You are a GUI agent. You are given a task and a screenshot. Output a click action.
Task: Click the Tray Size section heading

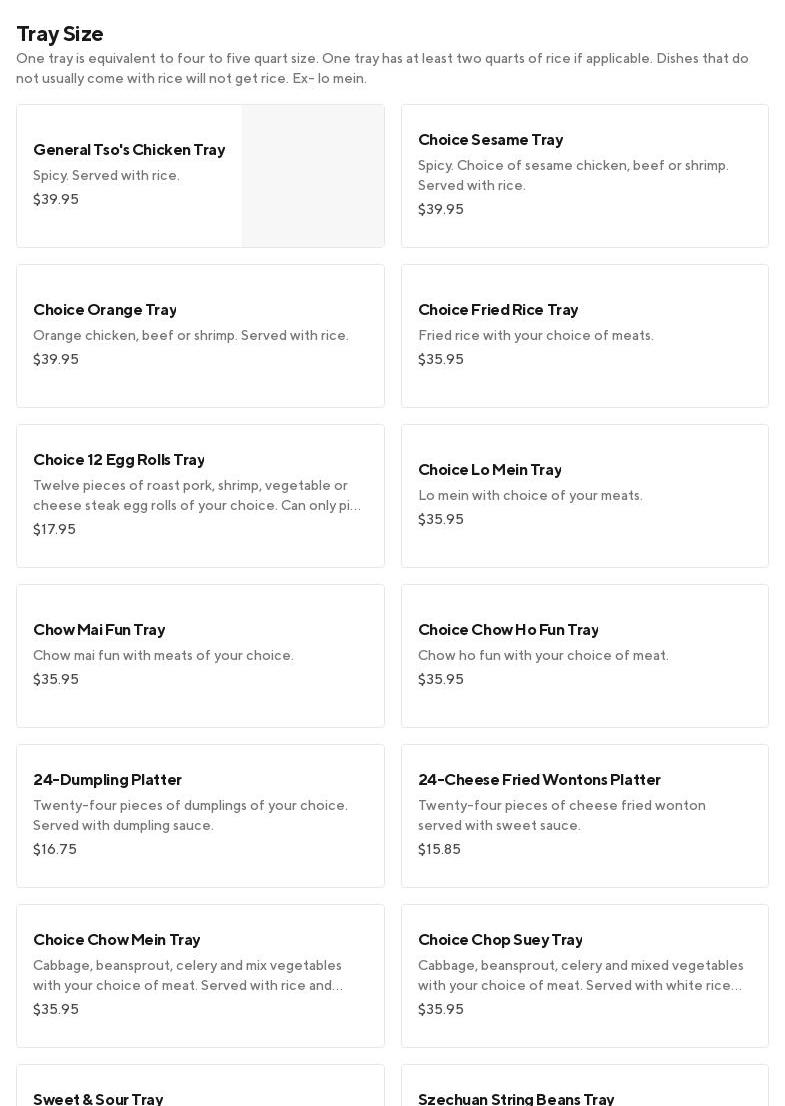click(x=60, y=34)
